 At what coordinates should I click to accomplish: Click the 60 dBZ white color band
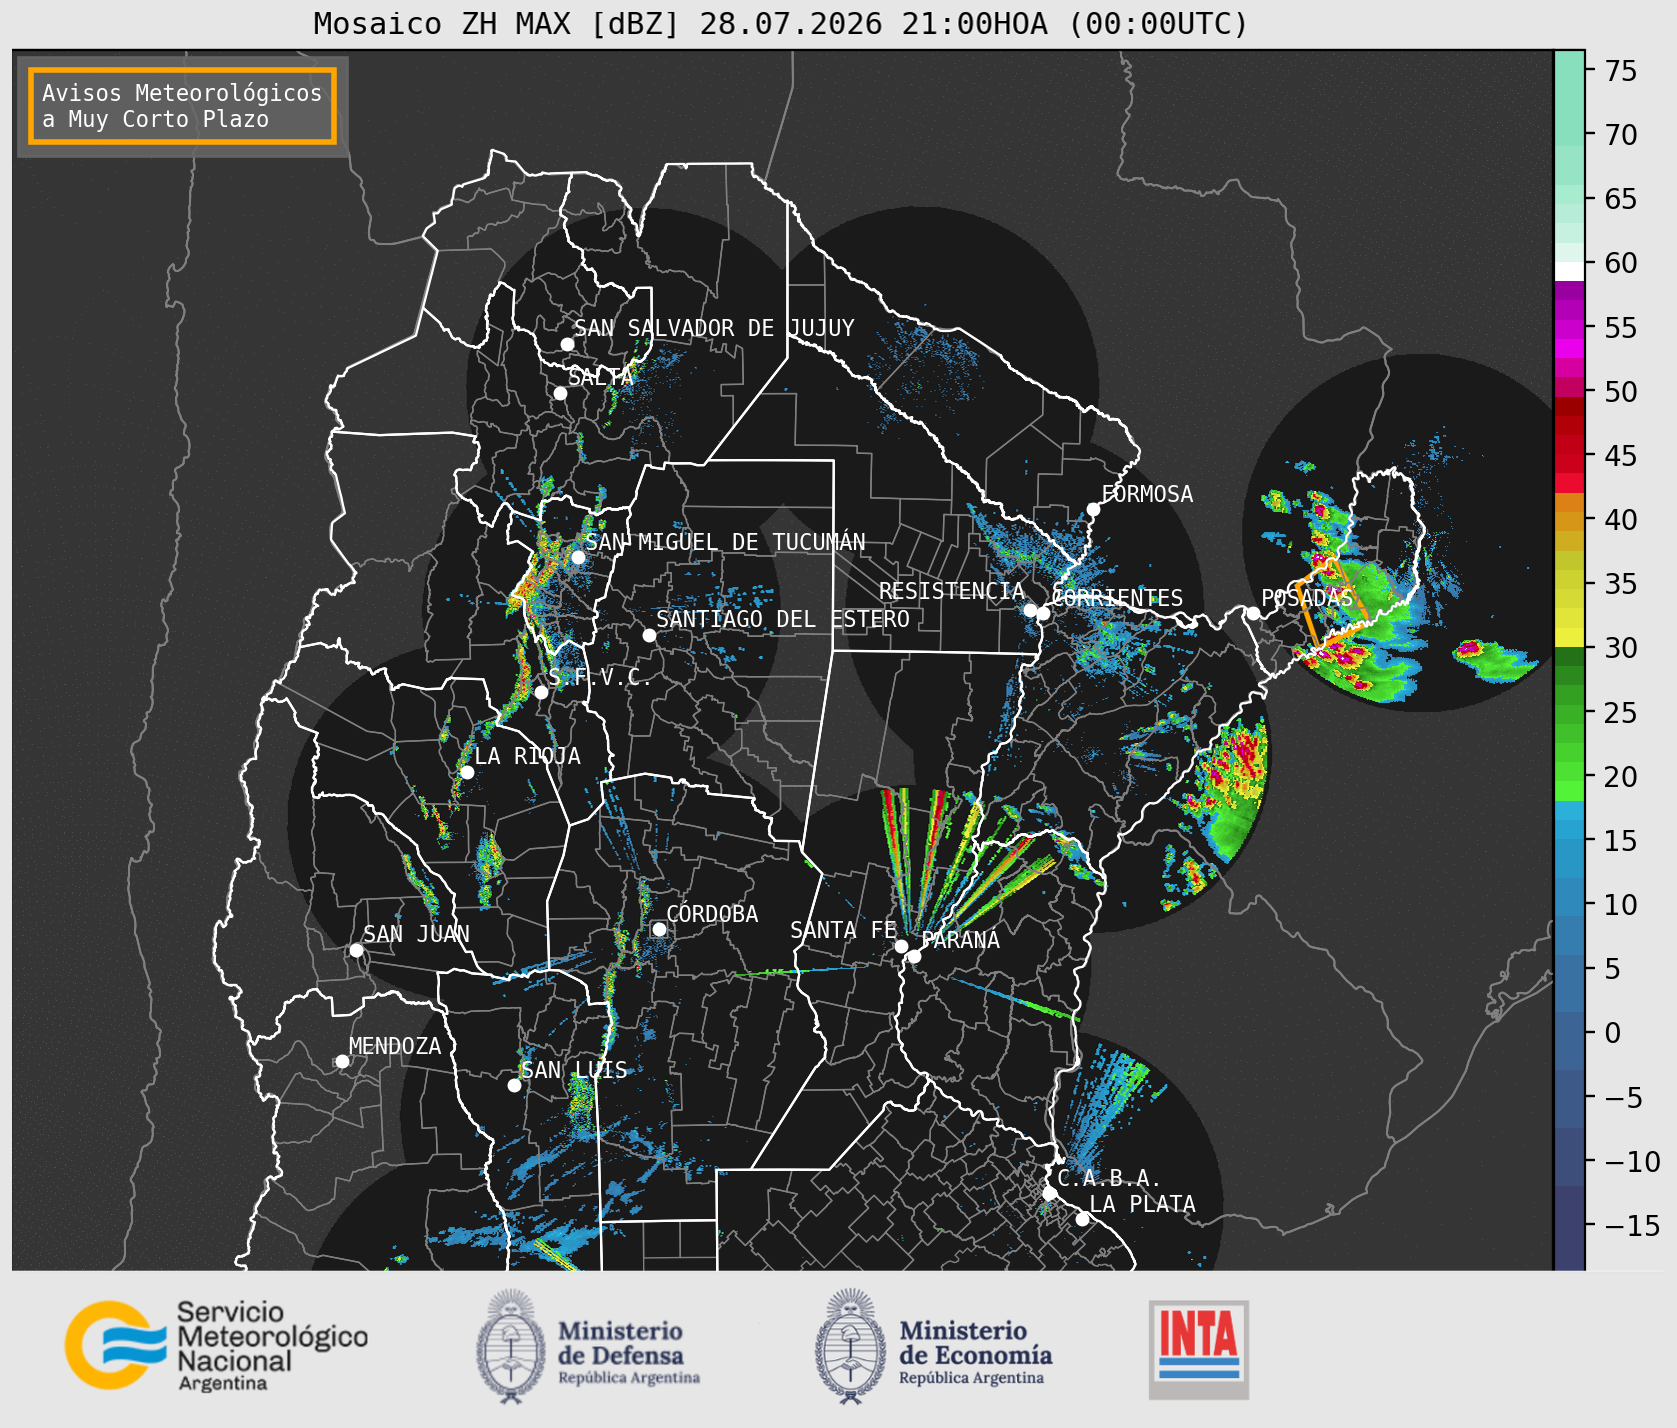[1569, 271]
